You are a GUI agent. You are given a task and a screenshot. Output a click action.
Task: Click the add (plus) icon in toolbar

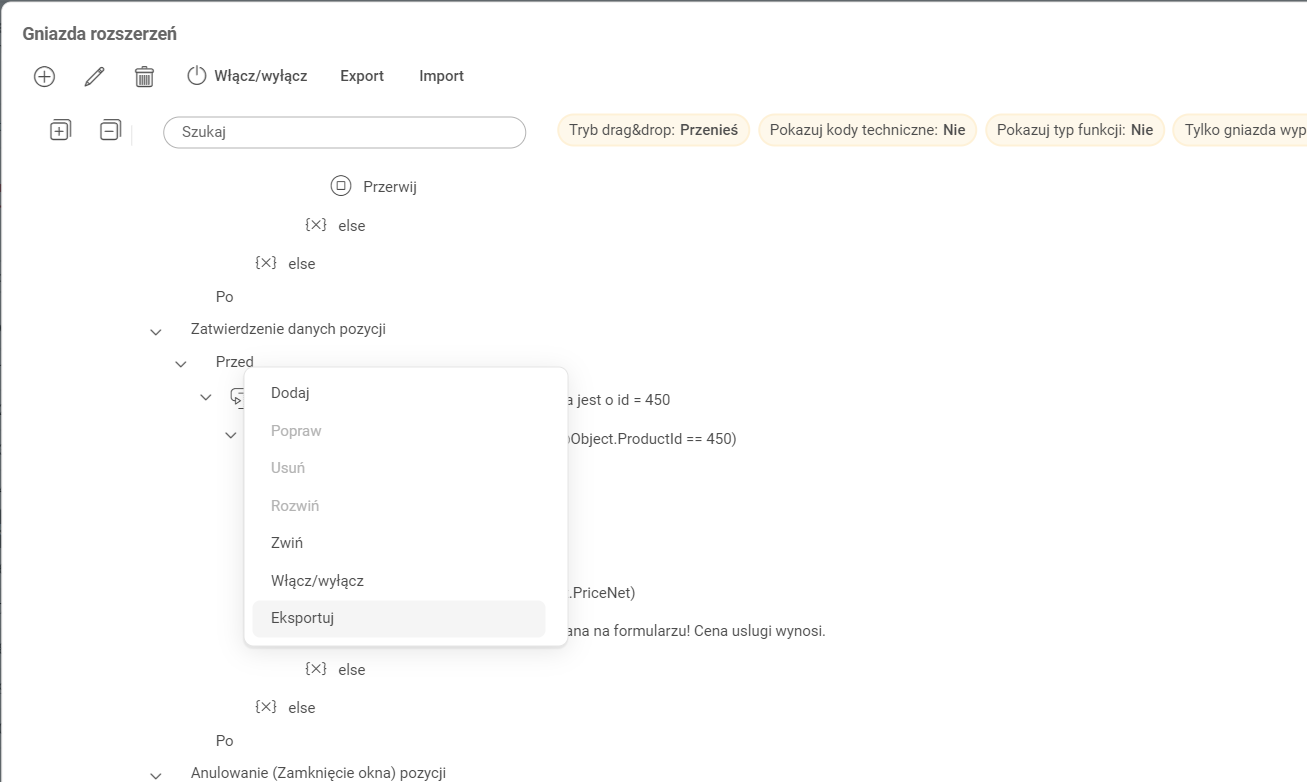pos(44,76)
